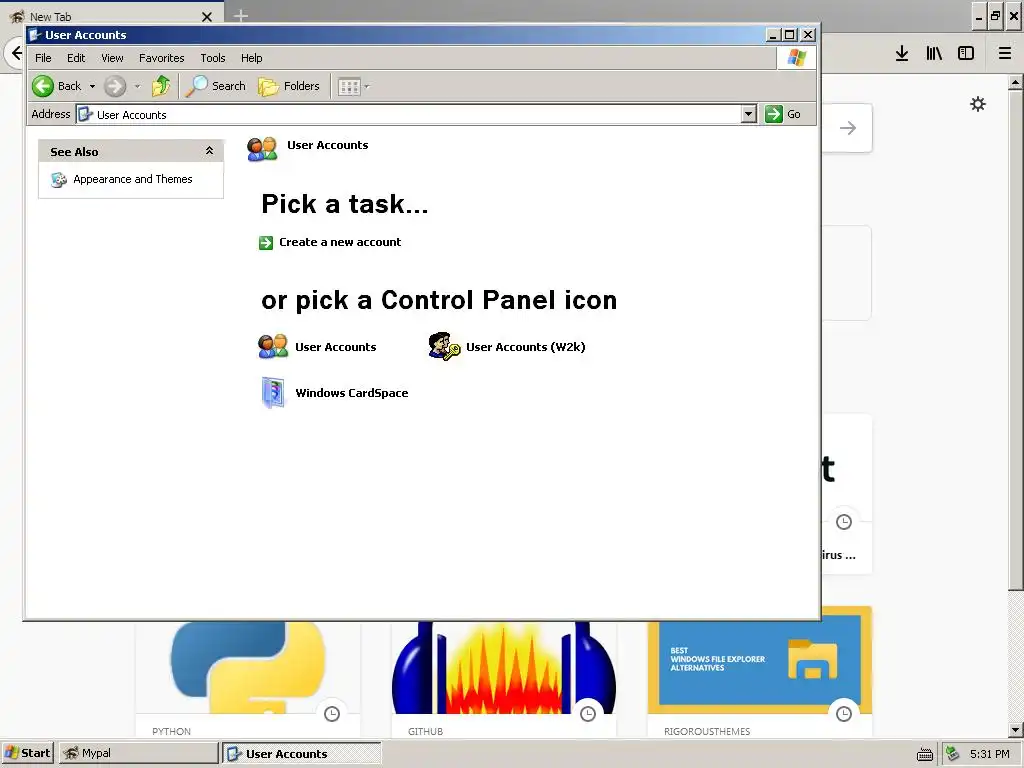This screenshot has height=768, width=1024.
Task: Click the green Back arrow icon
Action: [43, 86]
